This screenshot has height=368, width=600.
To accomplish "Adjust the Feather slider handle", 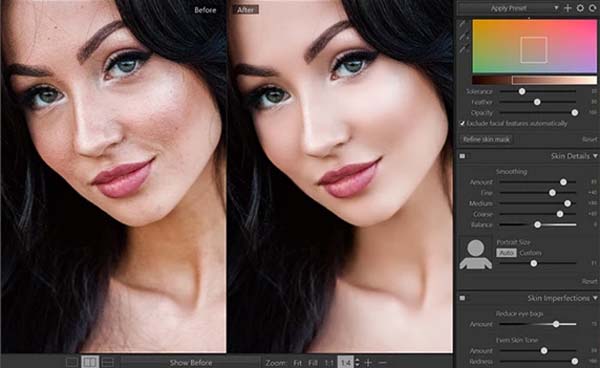I will (x=537, y=102).
